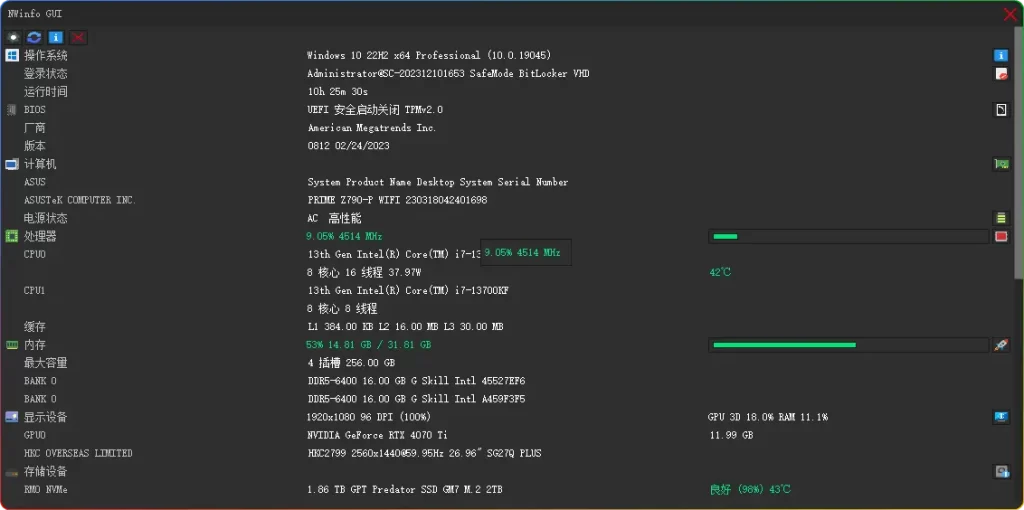Click the monitor icon beside 计算机
Screen dimensions: 1024x510
pos(12,164)
